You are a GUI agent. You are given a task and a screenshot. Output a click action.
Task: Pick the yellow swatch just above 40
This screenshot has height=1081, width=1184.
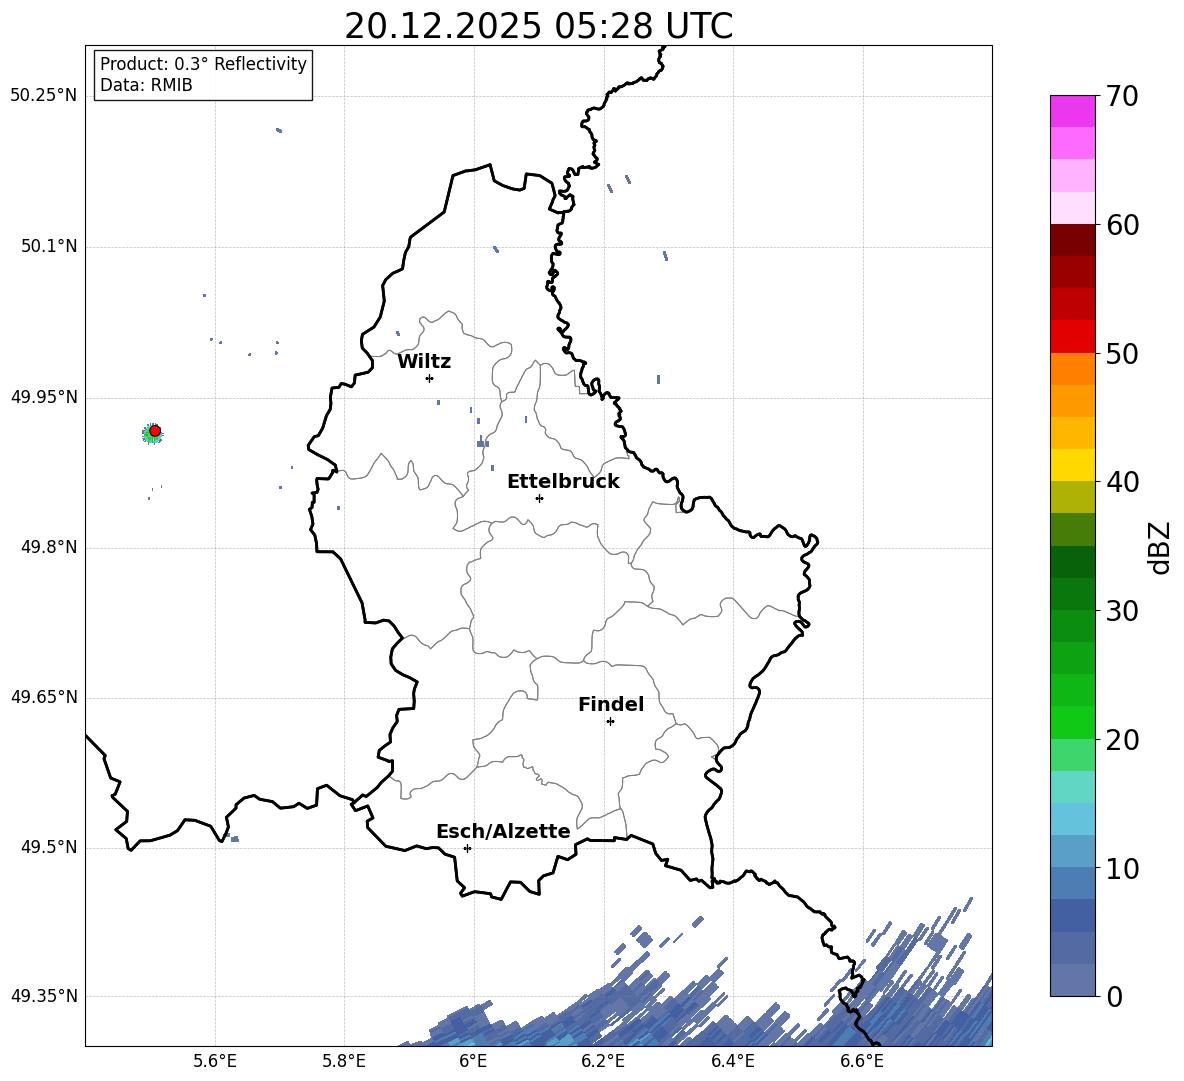[x=1072, y=465]
